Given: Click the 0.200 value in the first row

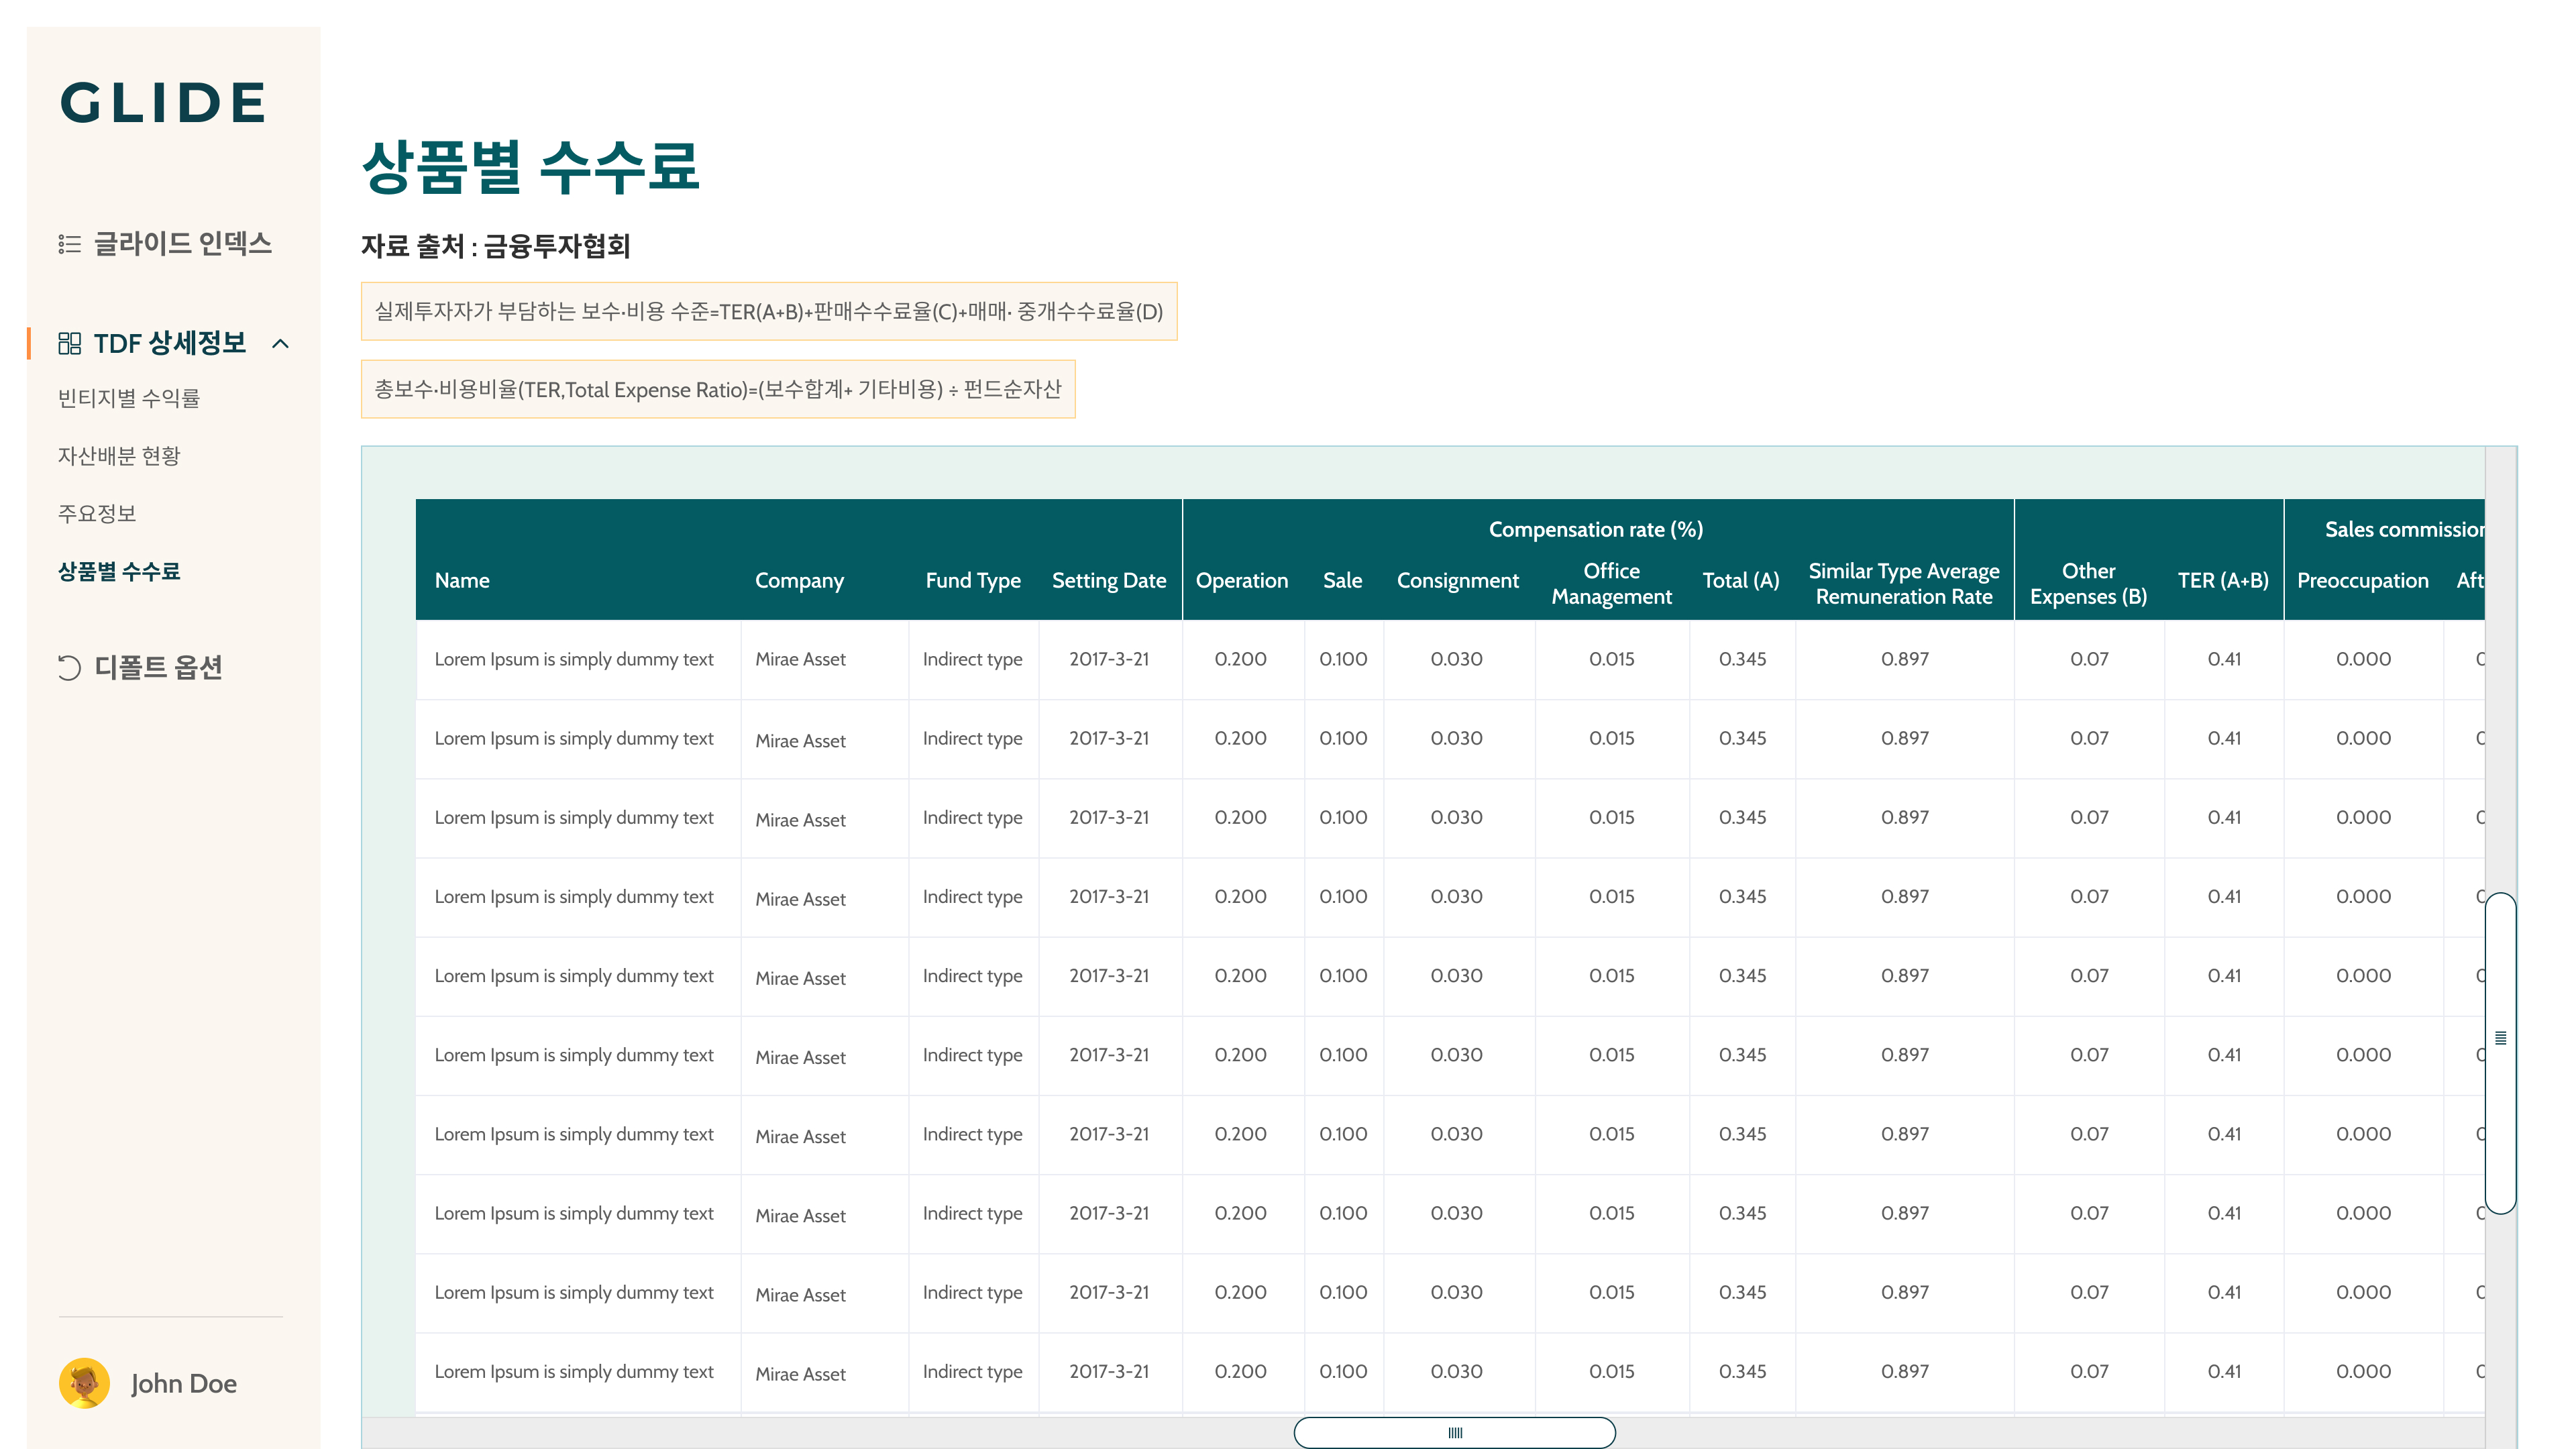Looking at the screenshot, I should click(x=1240, y=659).
